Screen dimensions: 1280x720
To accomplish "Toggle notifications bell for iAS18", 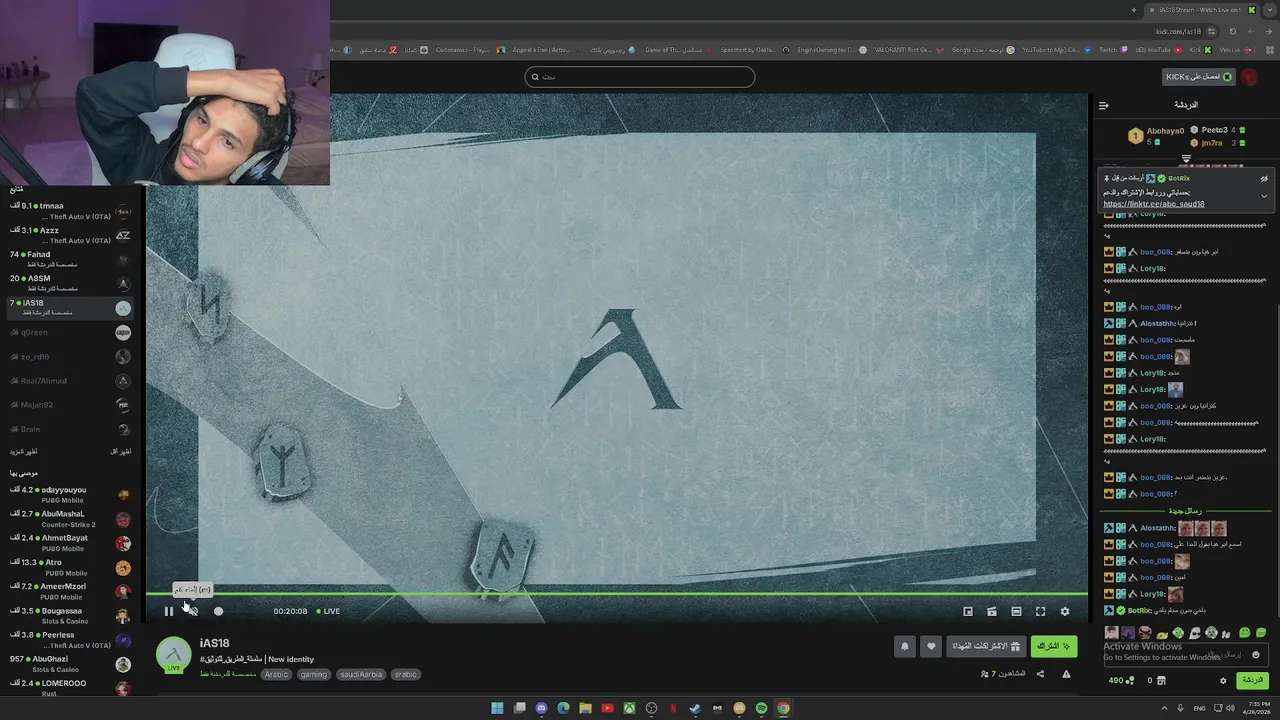I will pos(905,646).
